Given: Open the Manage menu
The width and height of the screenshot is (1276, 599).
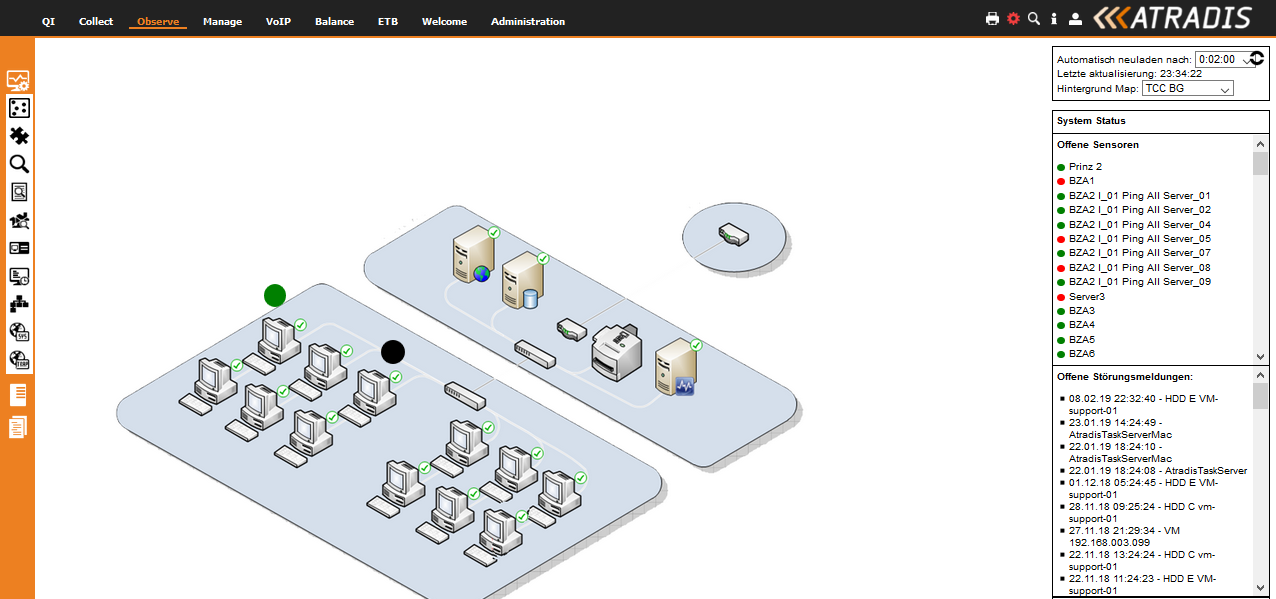Looking at the screenshot, I should click(222, 21).
